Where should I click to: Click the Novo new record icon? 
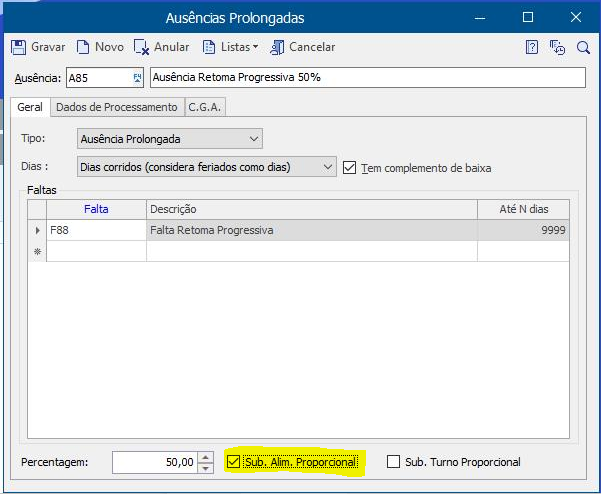pos(84,47)
